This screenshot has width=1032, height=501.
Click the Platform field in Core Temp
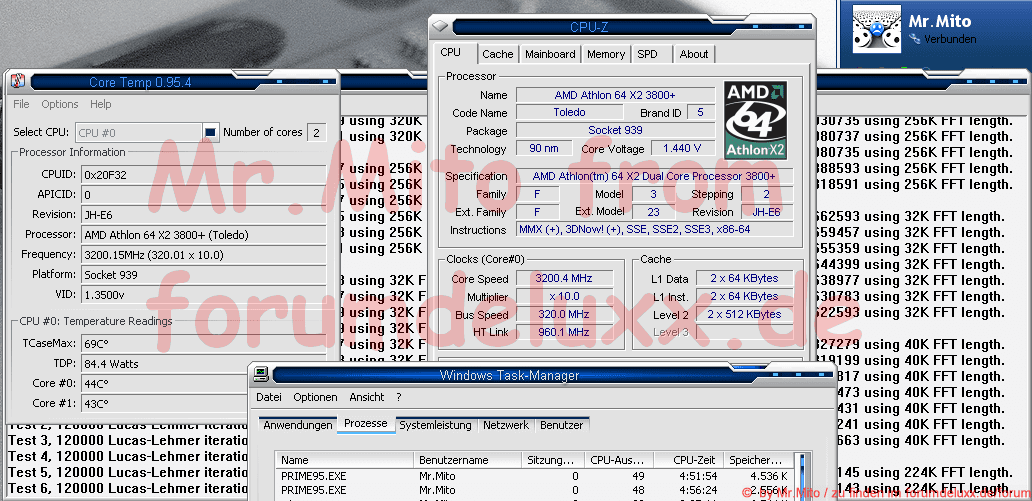pos(203,274)
